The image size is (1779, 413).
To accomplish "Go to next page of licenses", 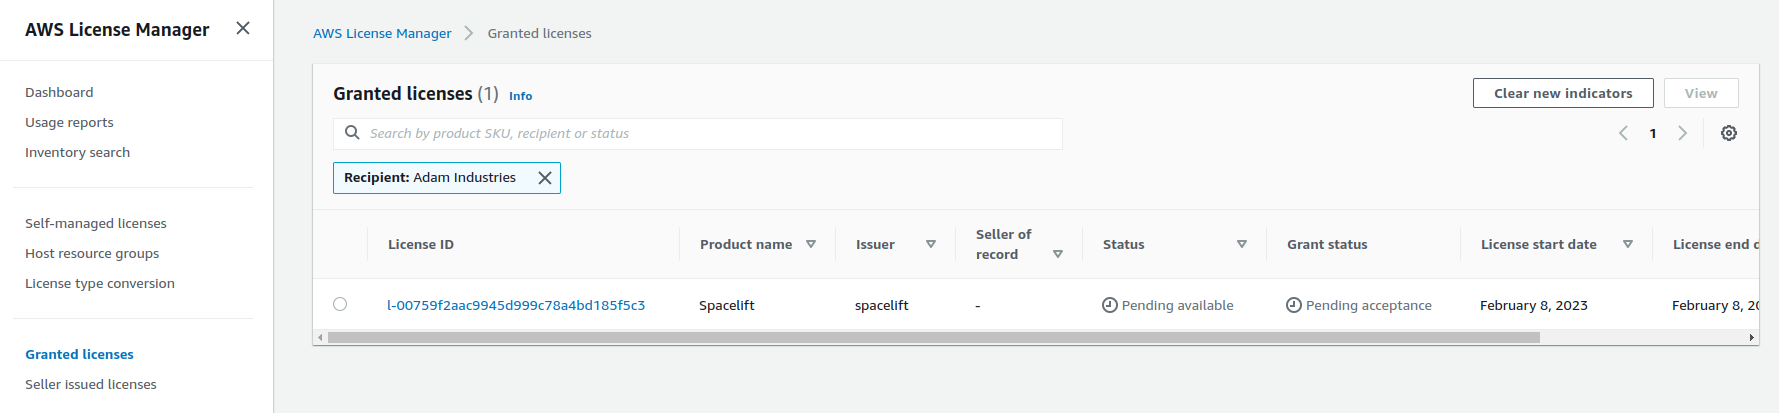I will point(1683,133).
